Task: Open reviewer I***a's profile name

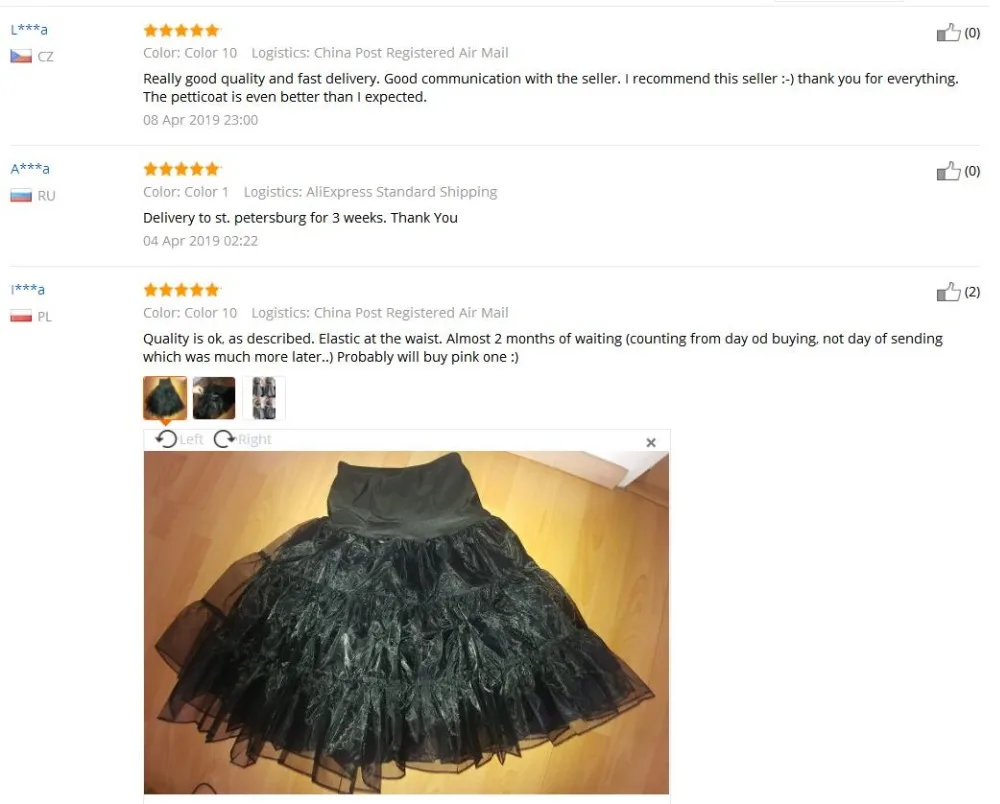Action: coord(27,289)
